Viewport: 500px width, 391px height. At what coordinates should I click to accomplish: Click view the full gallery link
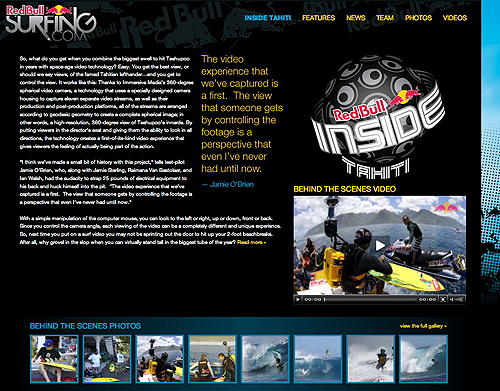423,326
